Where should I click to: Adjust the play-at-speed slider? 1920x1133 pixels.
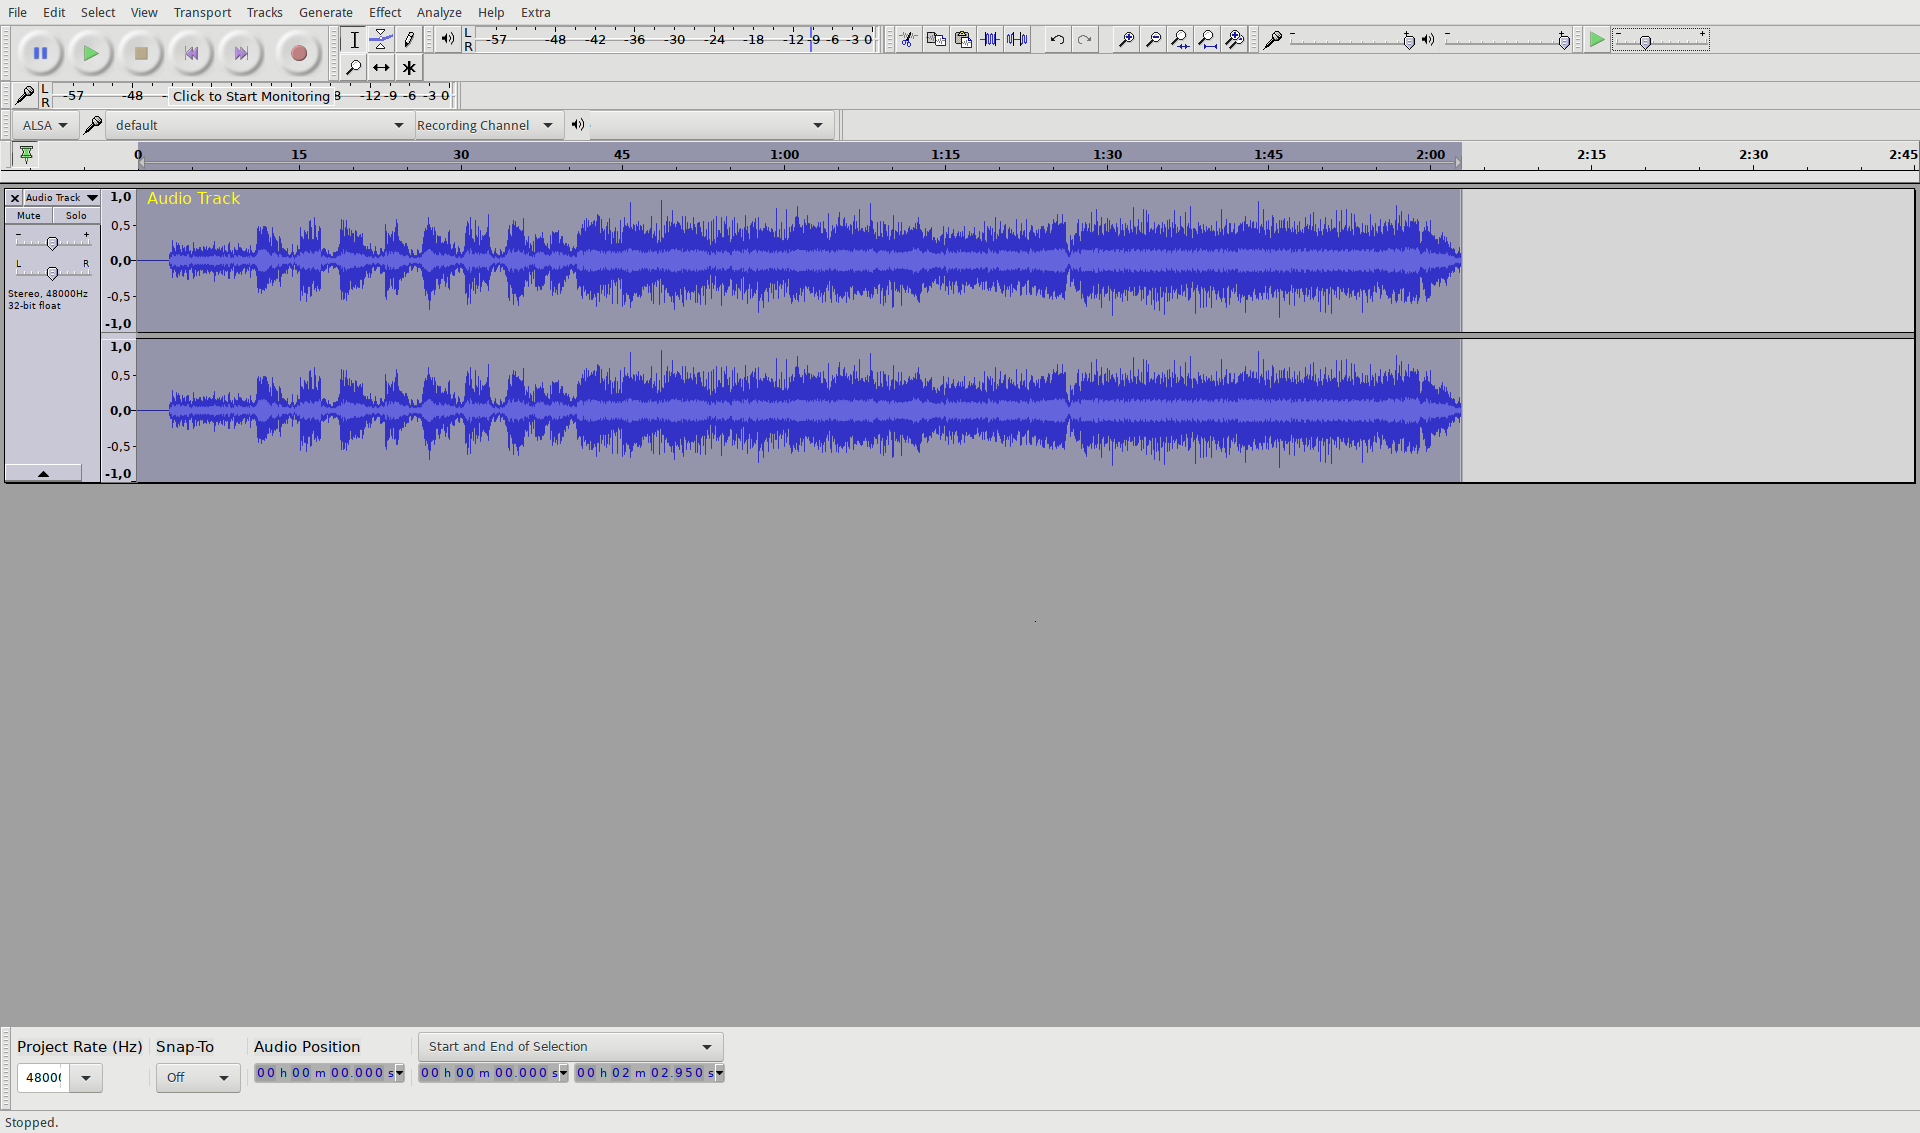coord(1660,40)
